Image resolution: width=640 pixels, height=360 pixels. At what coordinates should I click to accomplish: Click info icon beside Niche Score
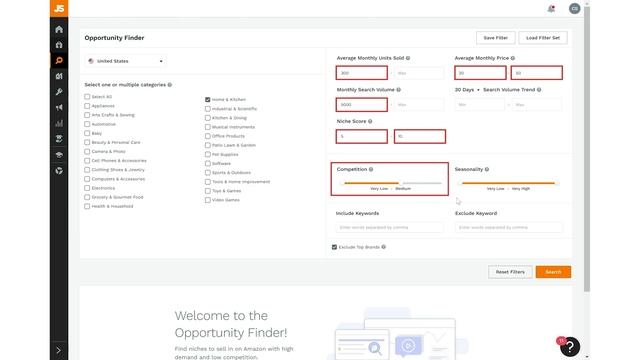(x=370, y=121)
